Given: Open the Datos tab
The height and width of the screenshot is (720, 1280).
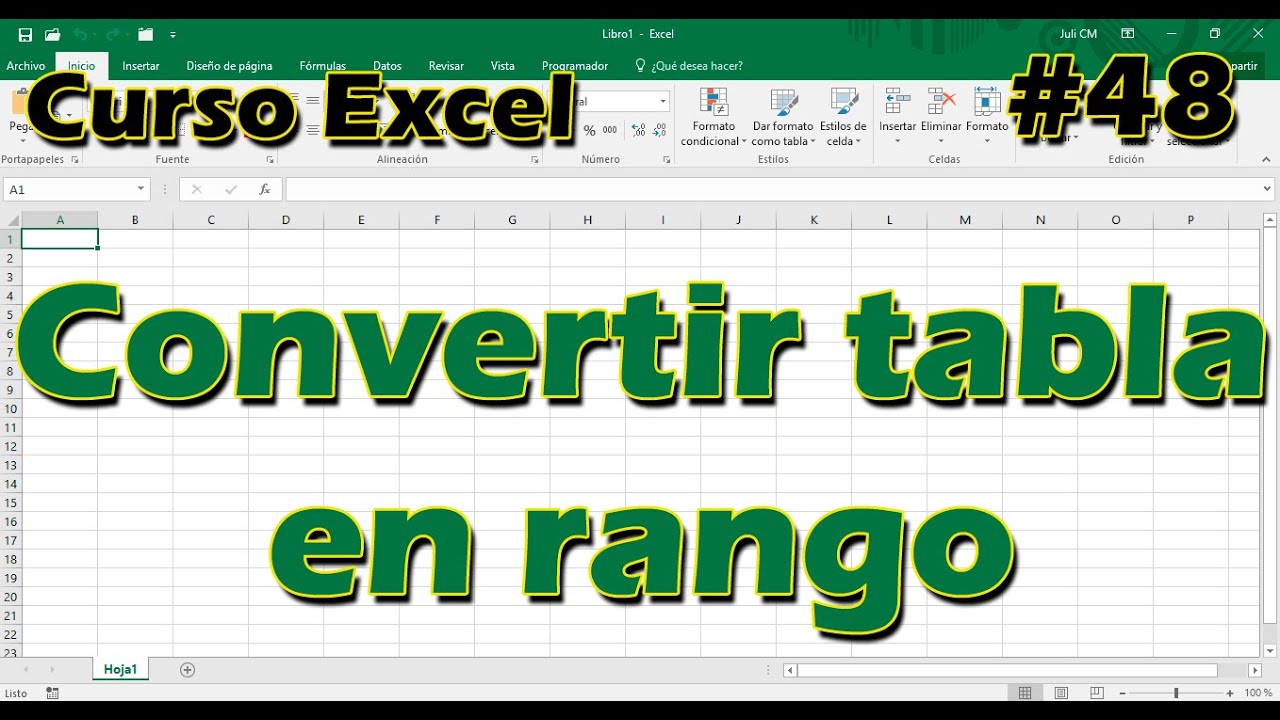Looking at the screenshot, I should 387,66.
